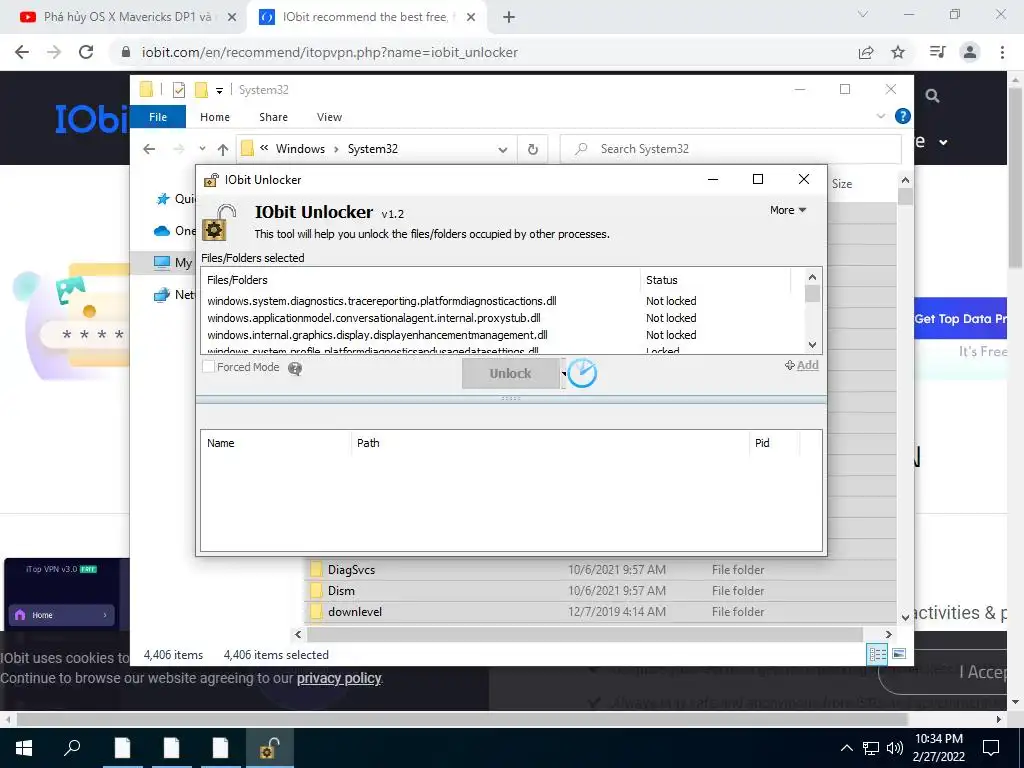Bookmark this page with star icon
This screenshot has height=768, width=1024.
898,52
